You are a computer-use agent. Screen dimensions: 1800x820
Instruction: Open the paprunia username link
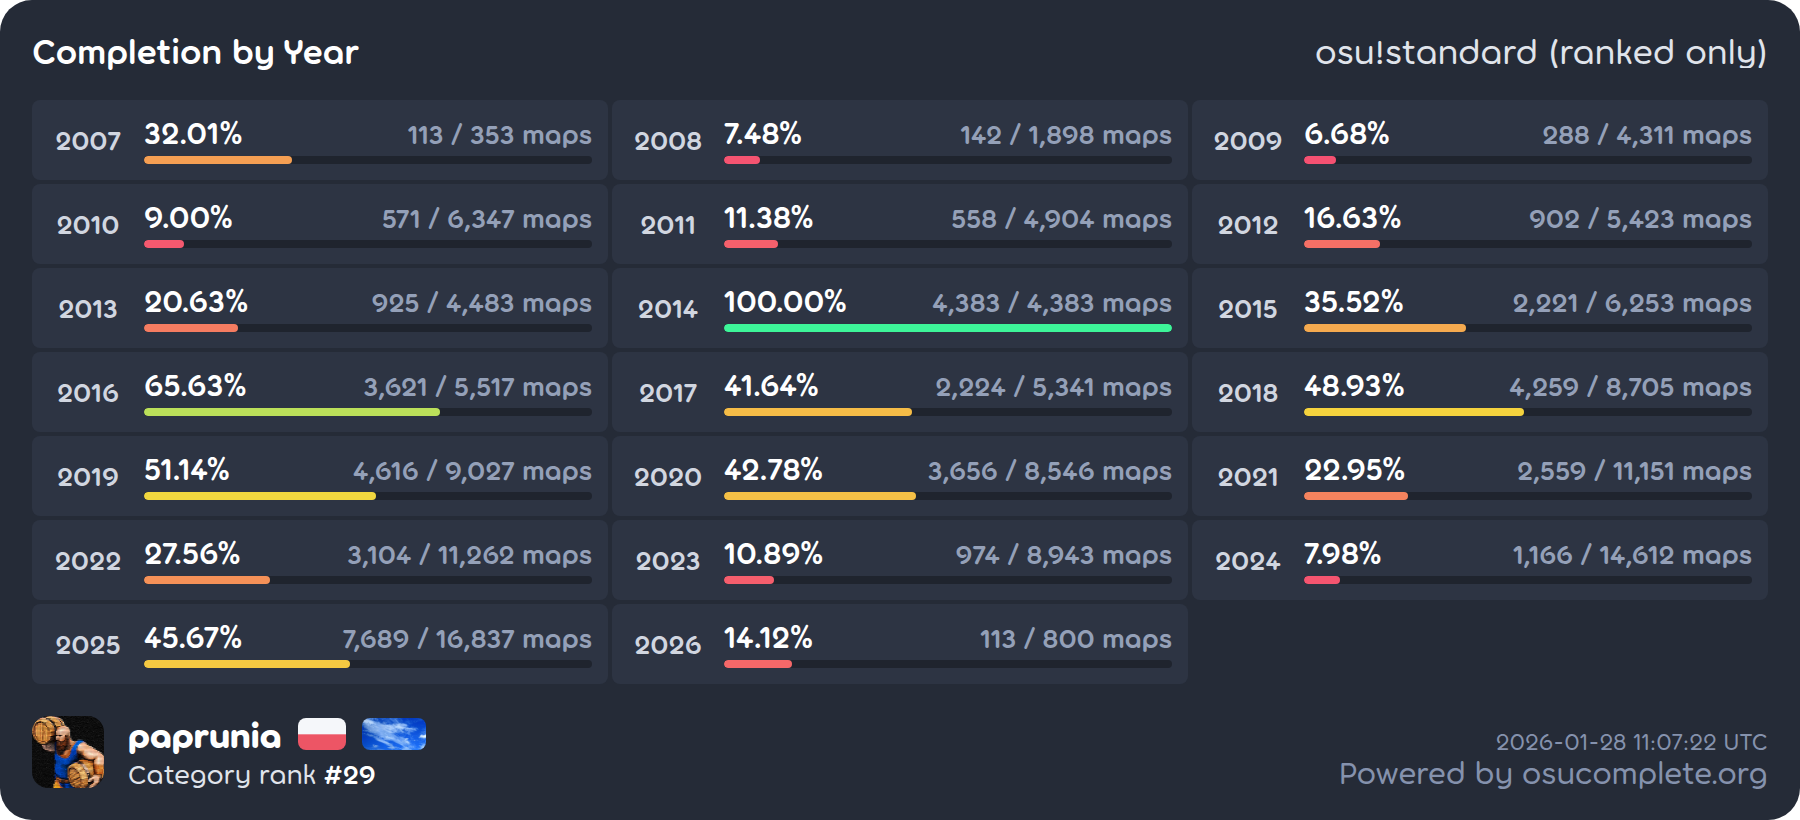pyautogui.click(x=205, y=737)
